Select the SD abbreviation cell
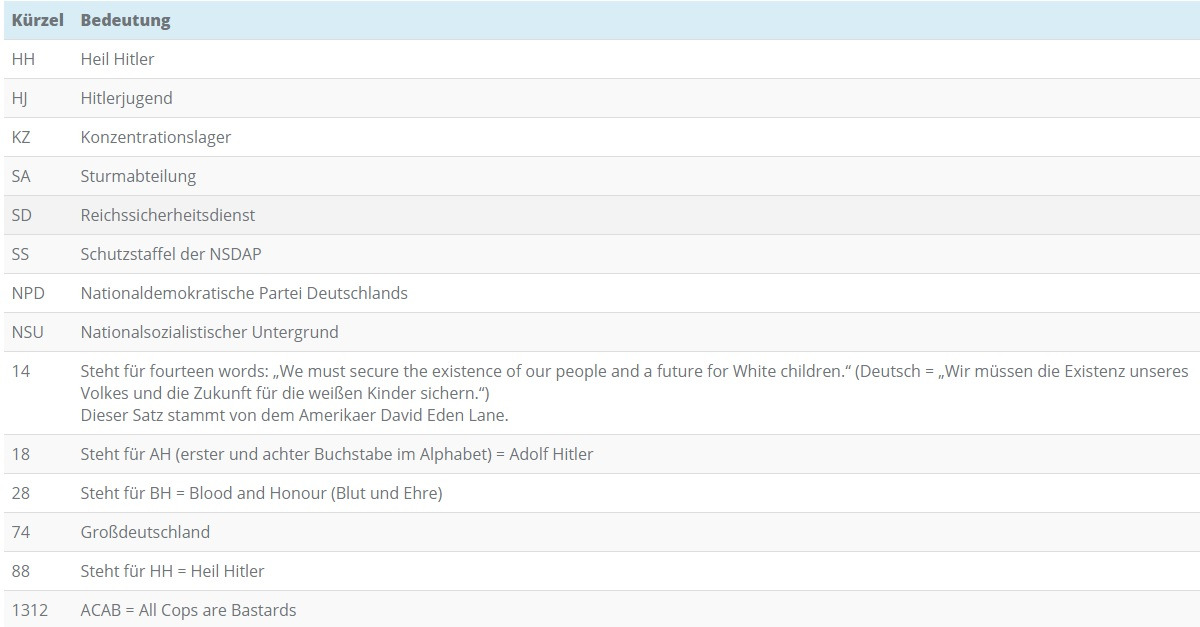The height and width of the screenshot is (627, 1200). click(x=22, y=215)
